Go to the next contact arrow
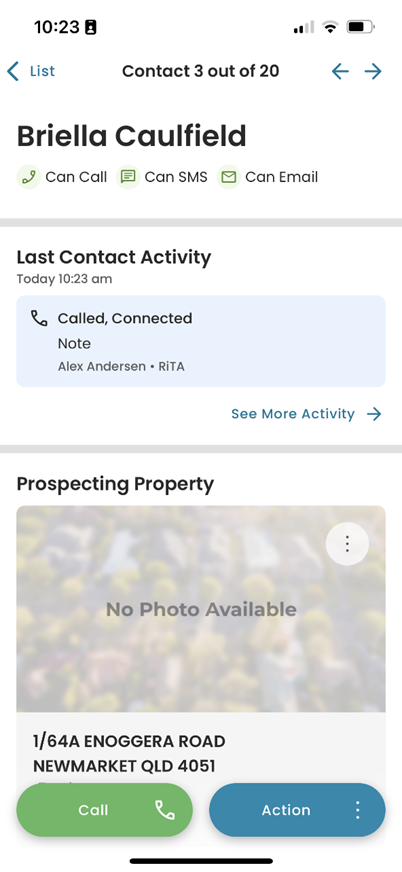The image size is (402, 872). (x=373, y=71)
